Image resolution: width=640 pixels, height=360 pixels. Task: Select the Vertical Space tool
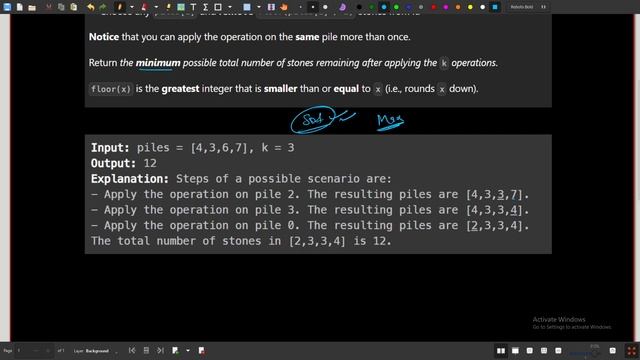(x=271, y=7)
